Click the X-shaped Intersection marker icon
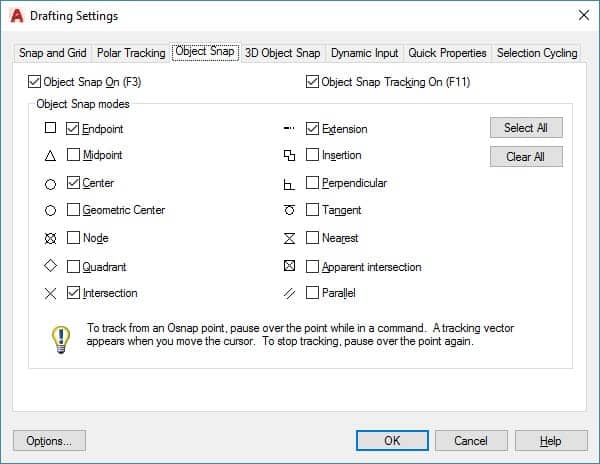 (x=50, y=293)
